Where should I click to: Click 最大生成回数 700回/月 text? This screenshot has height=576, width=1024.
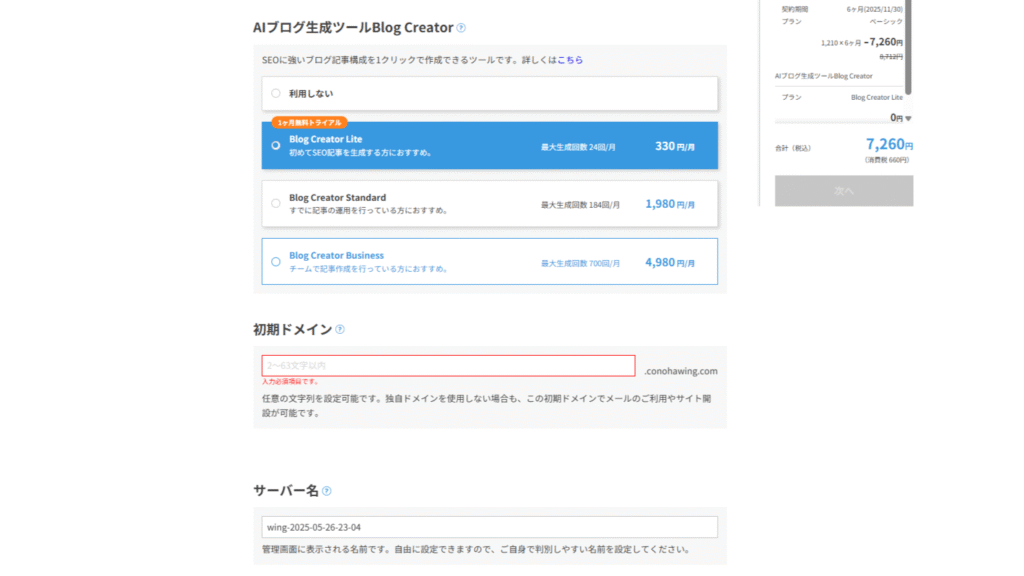tap(580, 263)
